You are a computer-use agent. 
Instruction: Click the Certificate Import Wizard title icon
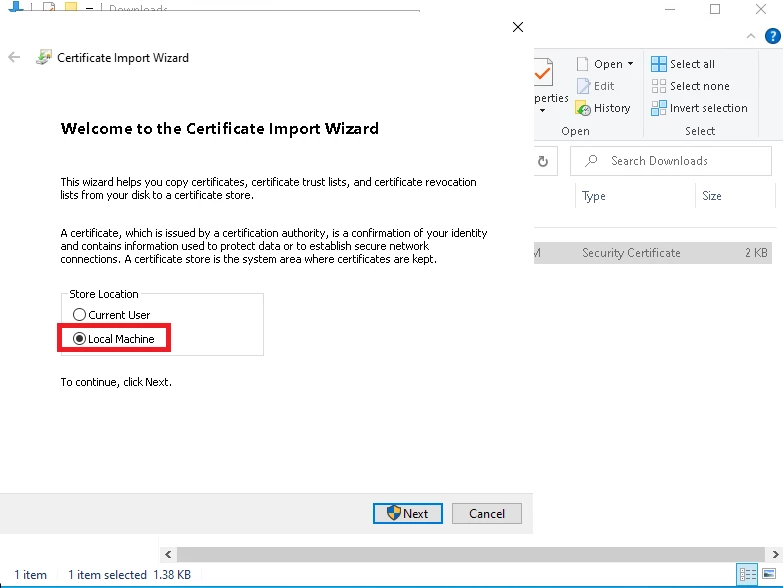point(44,57)
